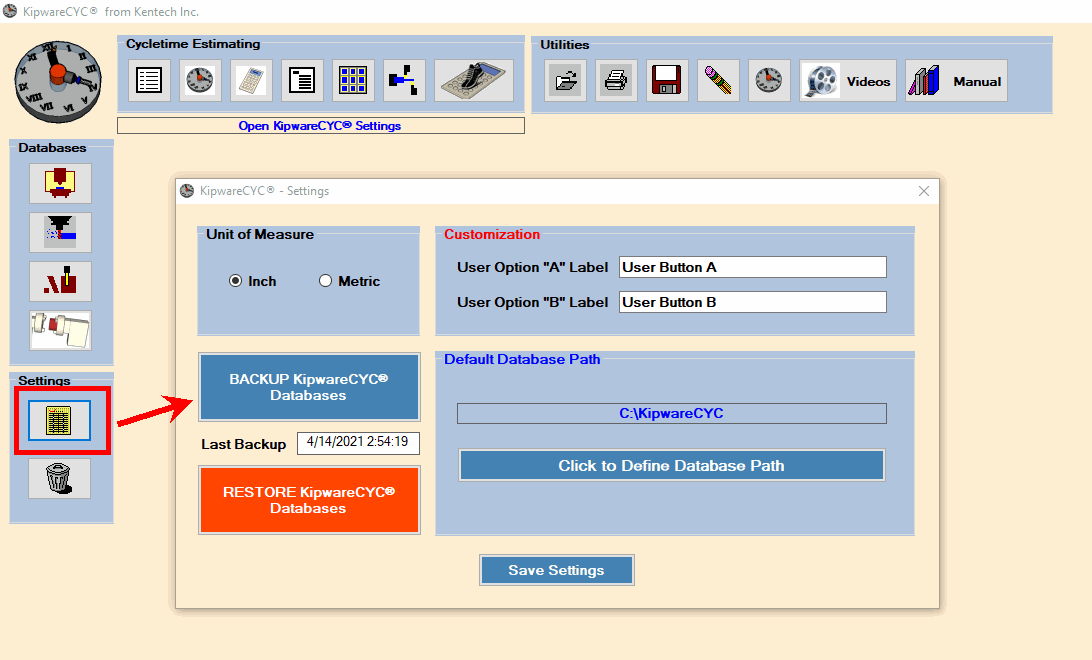1092x660 pixels.
Task: Select the Inch unit radio button
Action: [x=235, y=281]
